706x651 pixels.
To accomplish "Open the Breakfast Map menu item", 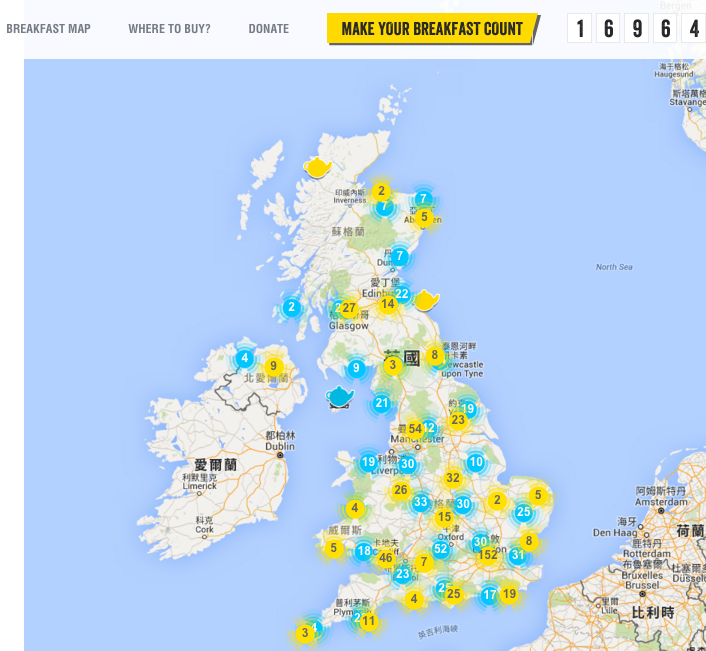I will pos(48,29).
